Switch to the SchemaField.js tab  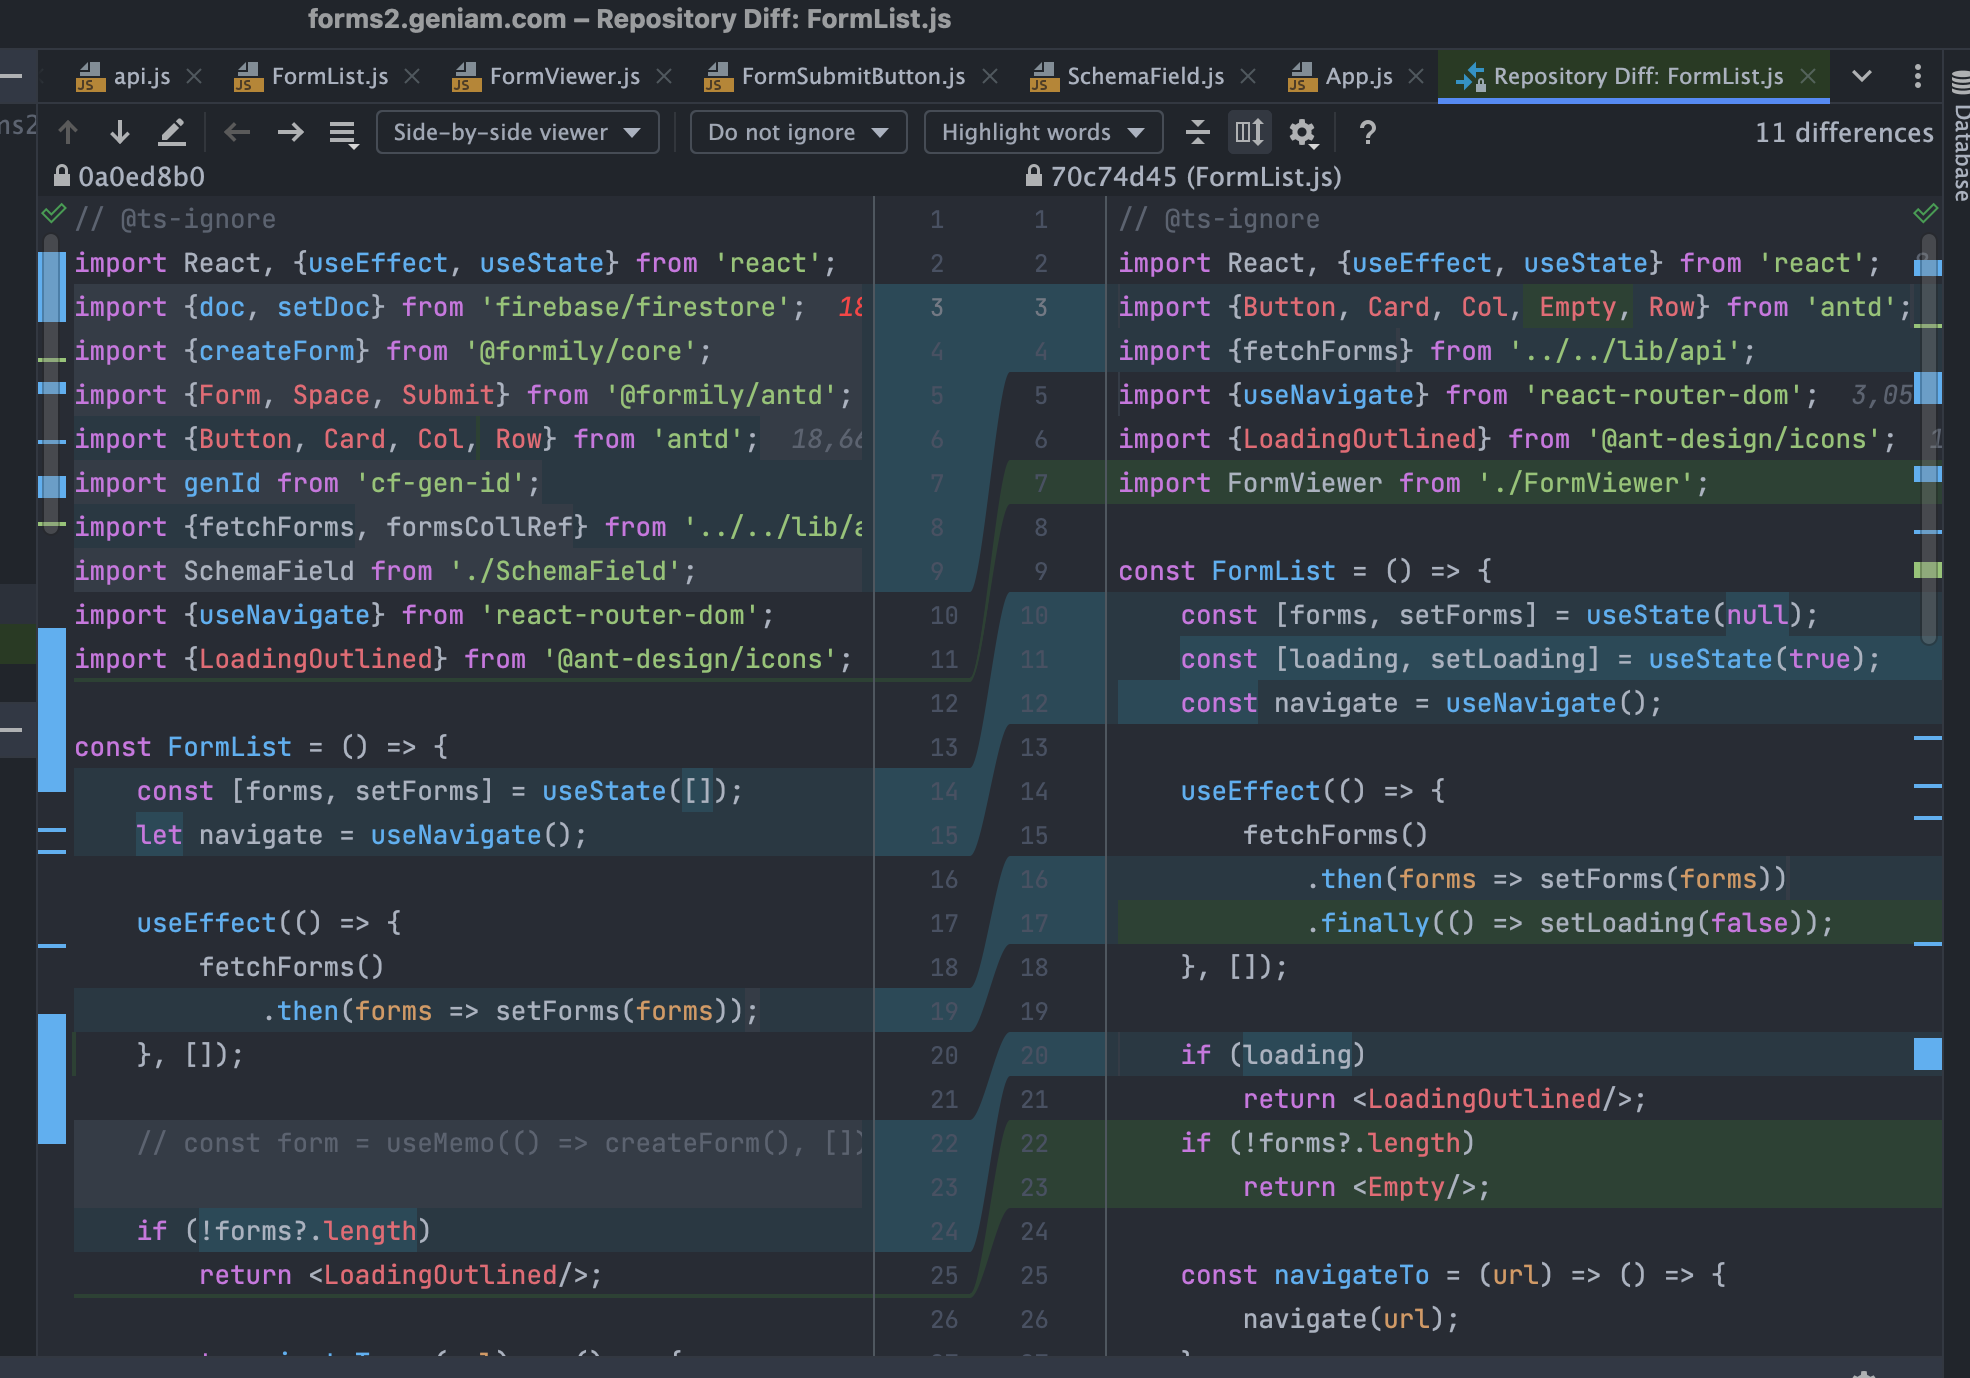(x=1144, y=76)
